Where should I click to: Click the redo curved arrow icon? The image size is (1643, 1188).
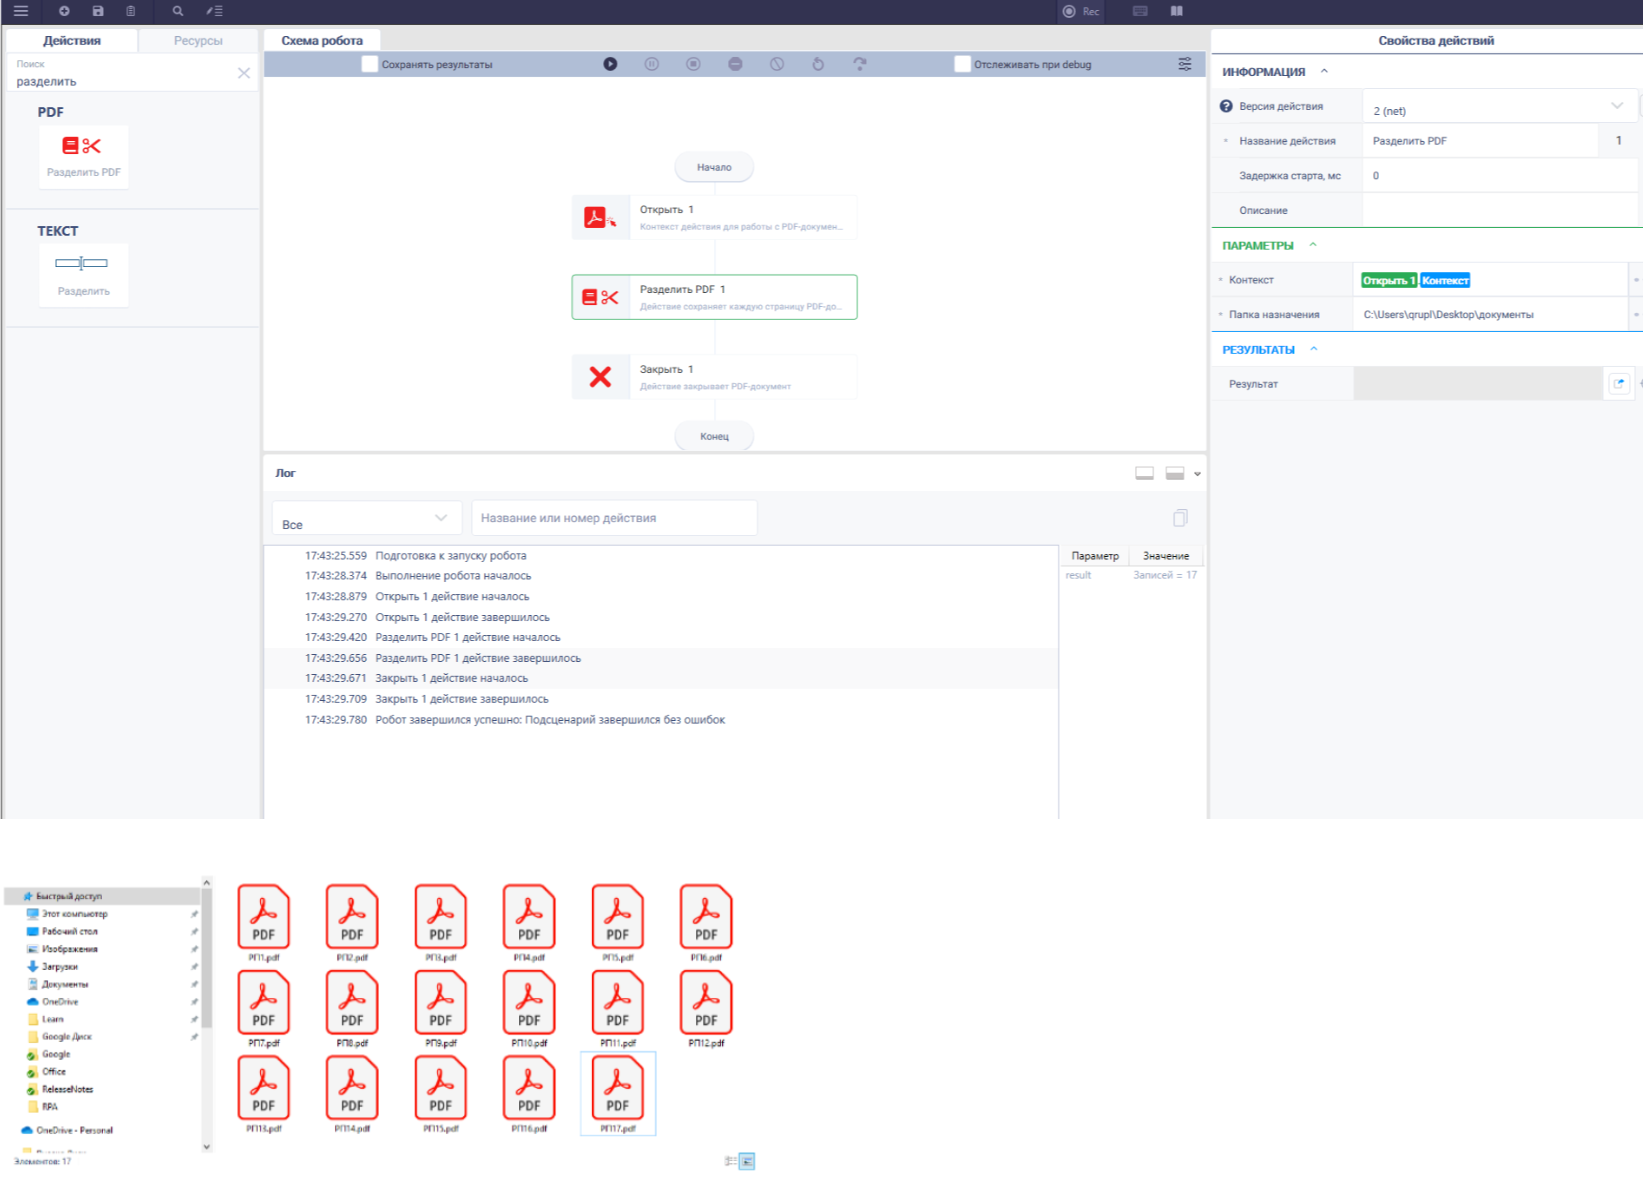860,64
